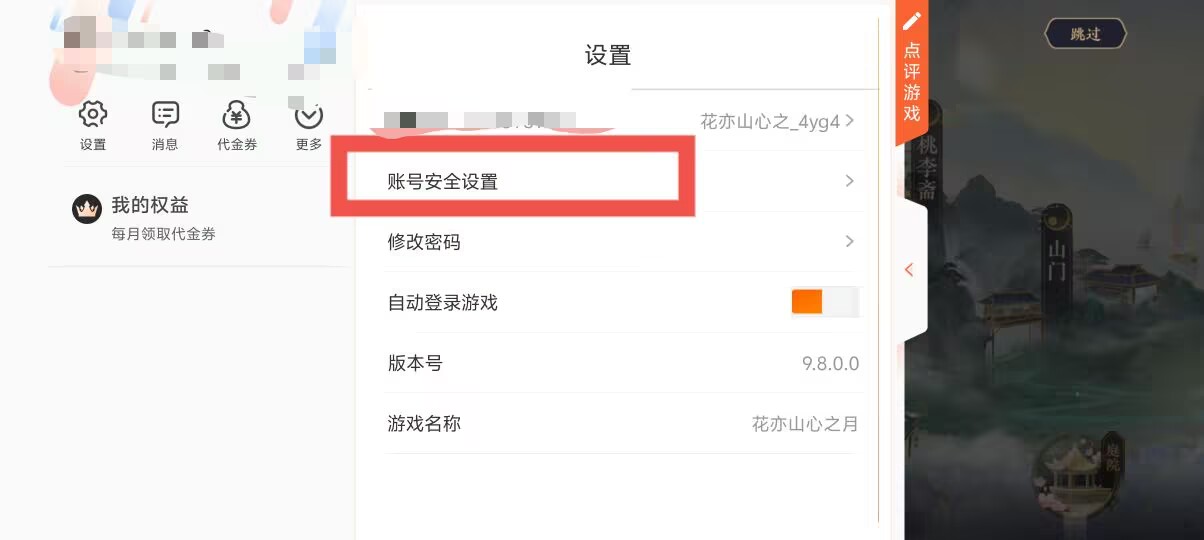The image size is (1204, 540).
Task: Open the 设置 gear icon
Action: click(93, 114)
